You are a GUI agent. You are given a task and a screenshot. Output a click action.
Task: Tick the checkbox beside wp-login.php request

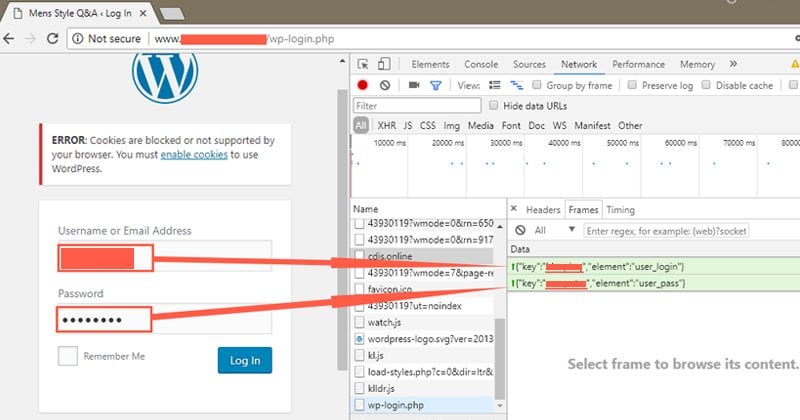point(360,405)
